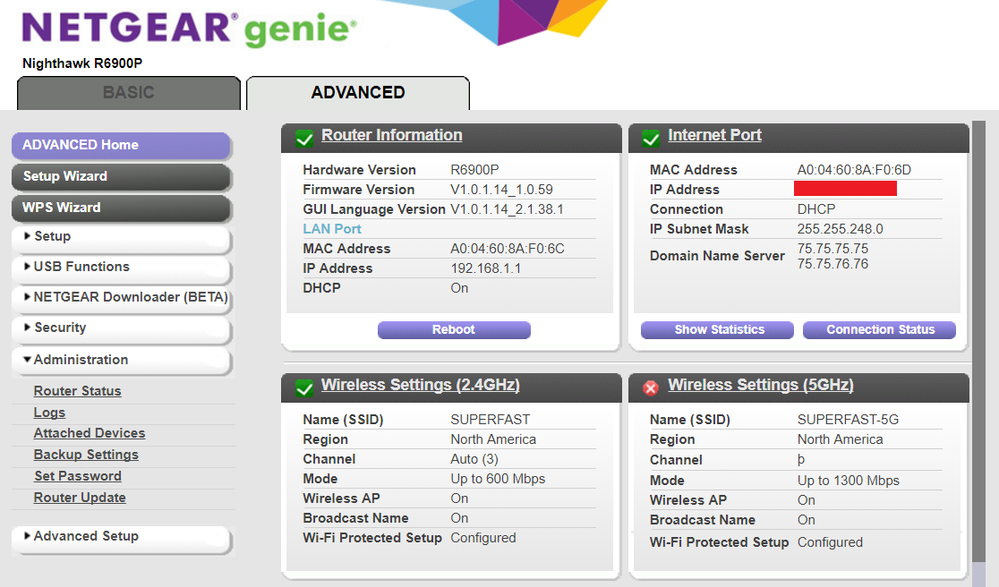Click the red X icon beside Wireless Settings 5GHz
This screenshot has height=587, width=999.
[650, 388]
